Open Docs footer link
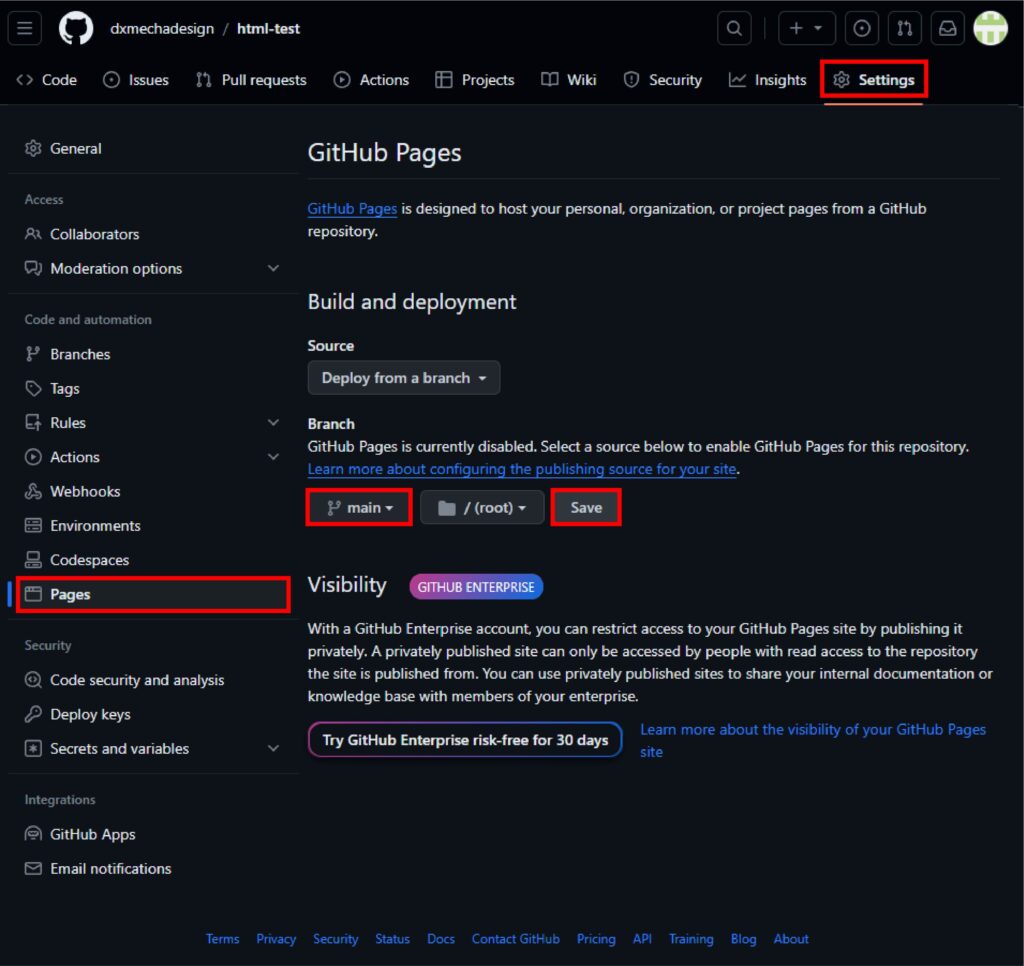 pyautogui.click(x=441, y=939)
